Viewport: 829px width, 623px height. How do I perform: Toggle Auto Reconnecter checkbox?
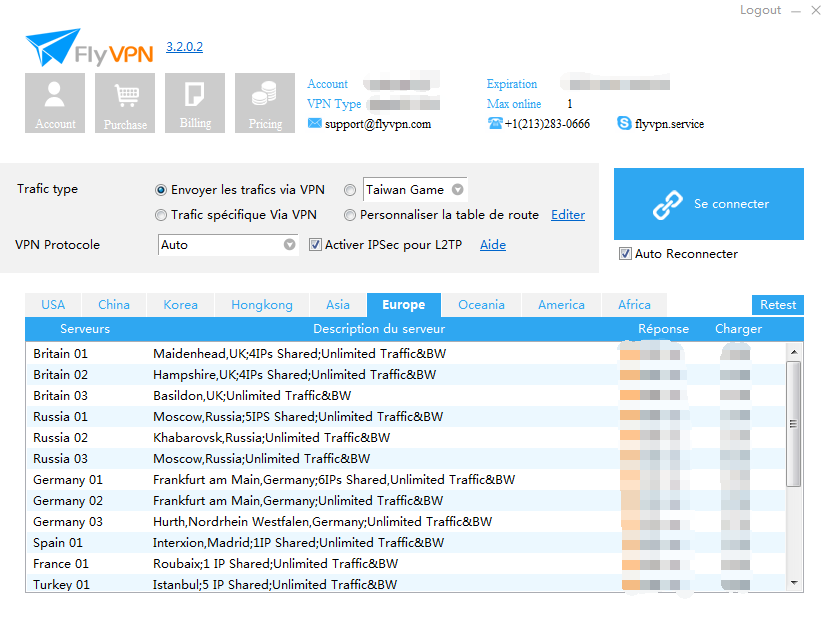point(625,254)
